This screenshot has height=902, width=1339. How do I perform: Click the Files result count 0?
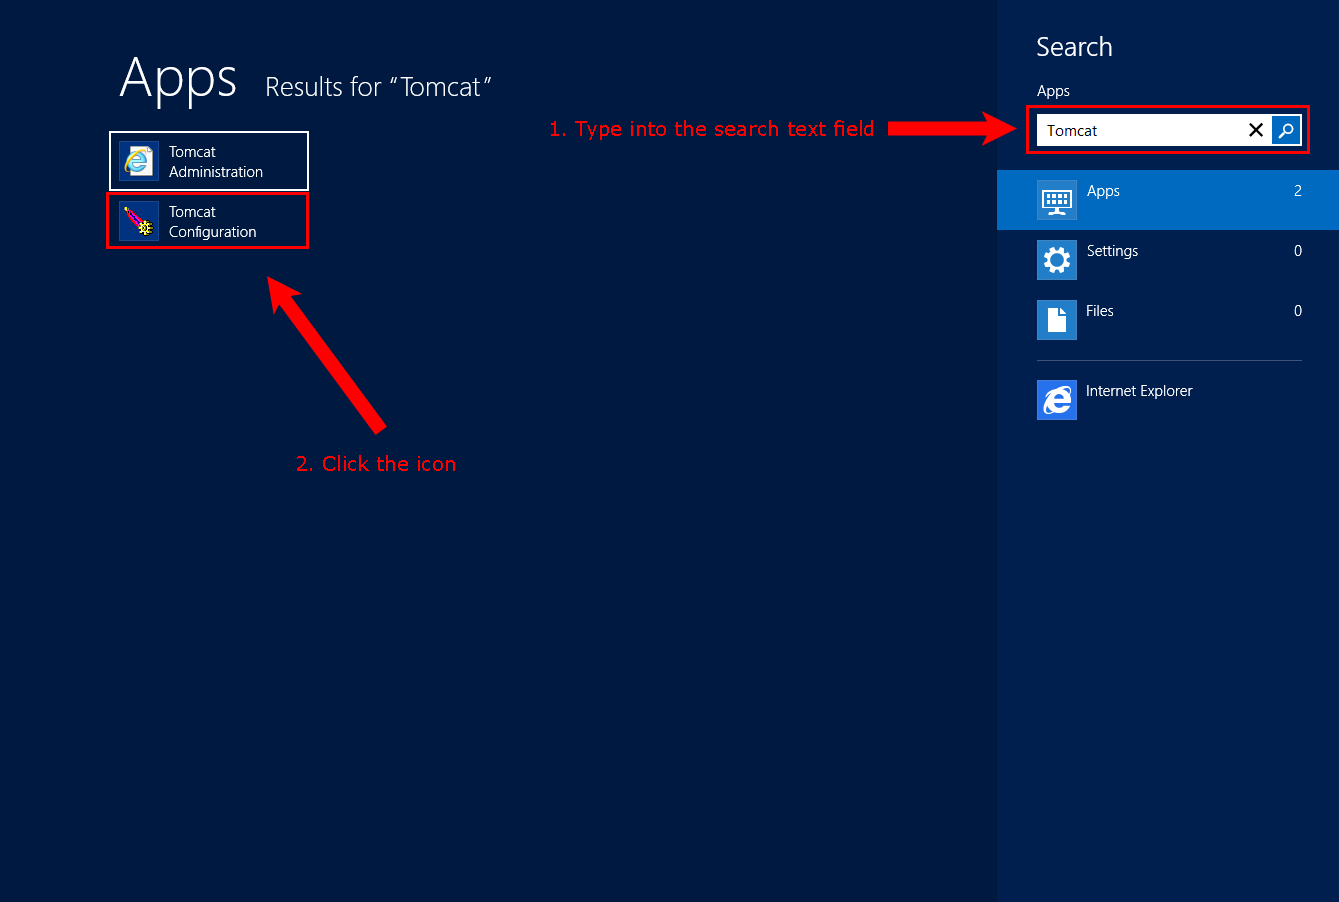point(1298,311)
